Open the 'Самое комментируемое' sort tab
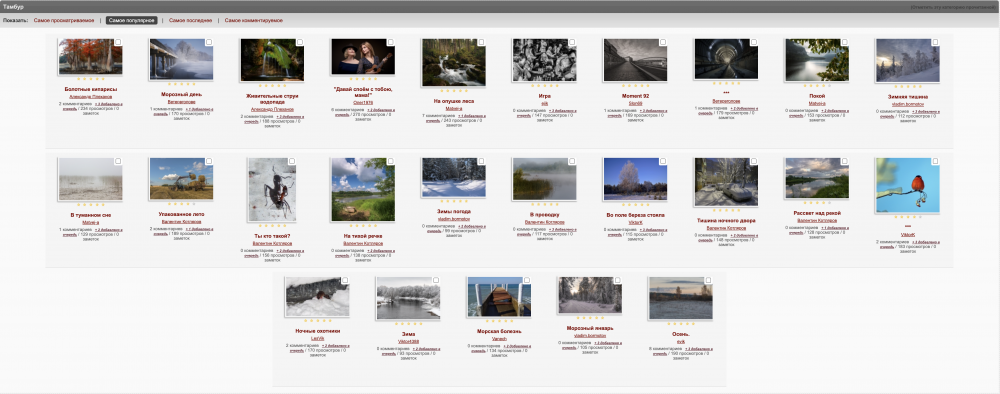 click(x=254, y=20)
